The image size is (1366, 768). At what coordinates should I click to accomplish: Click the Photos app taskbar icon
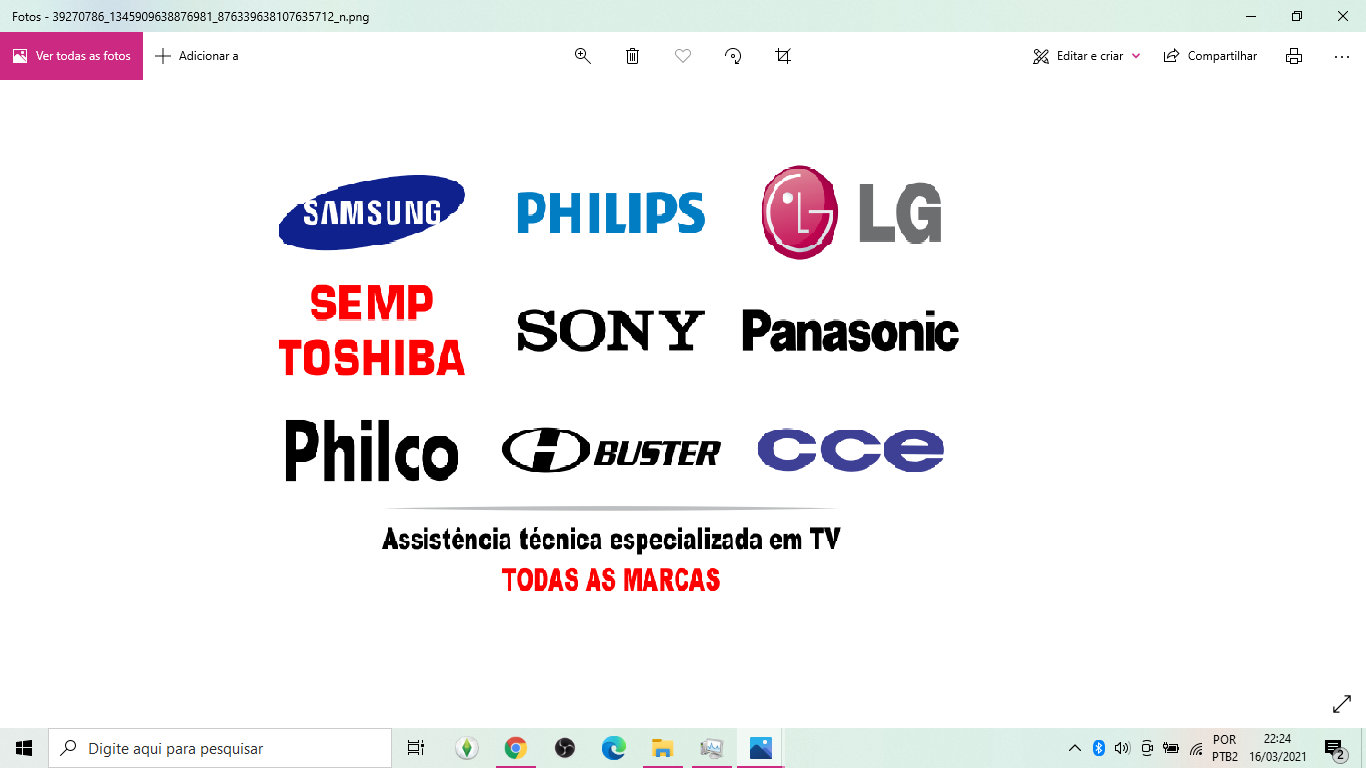760,748
